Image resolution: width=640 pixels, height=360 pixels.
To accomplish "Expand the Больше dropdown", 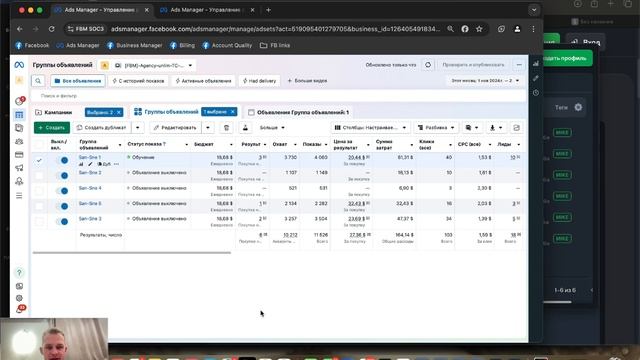I will [x=272, y=128].
